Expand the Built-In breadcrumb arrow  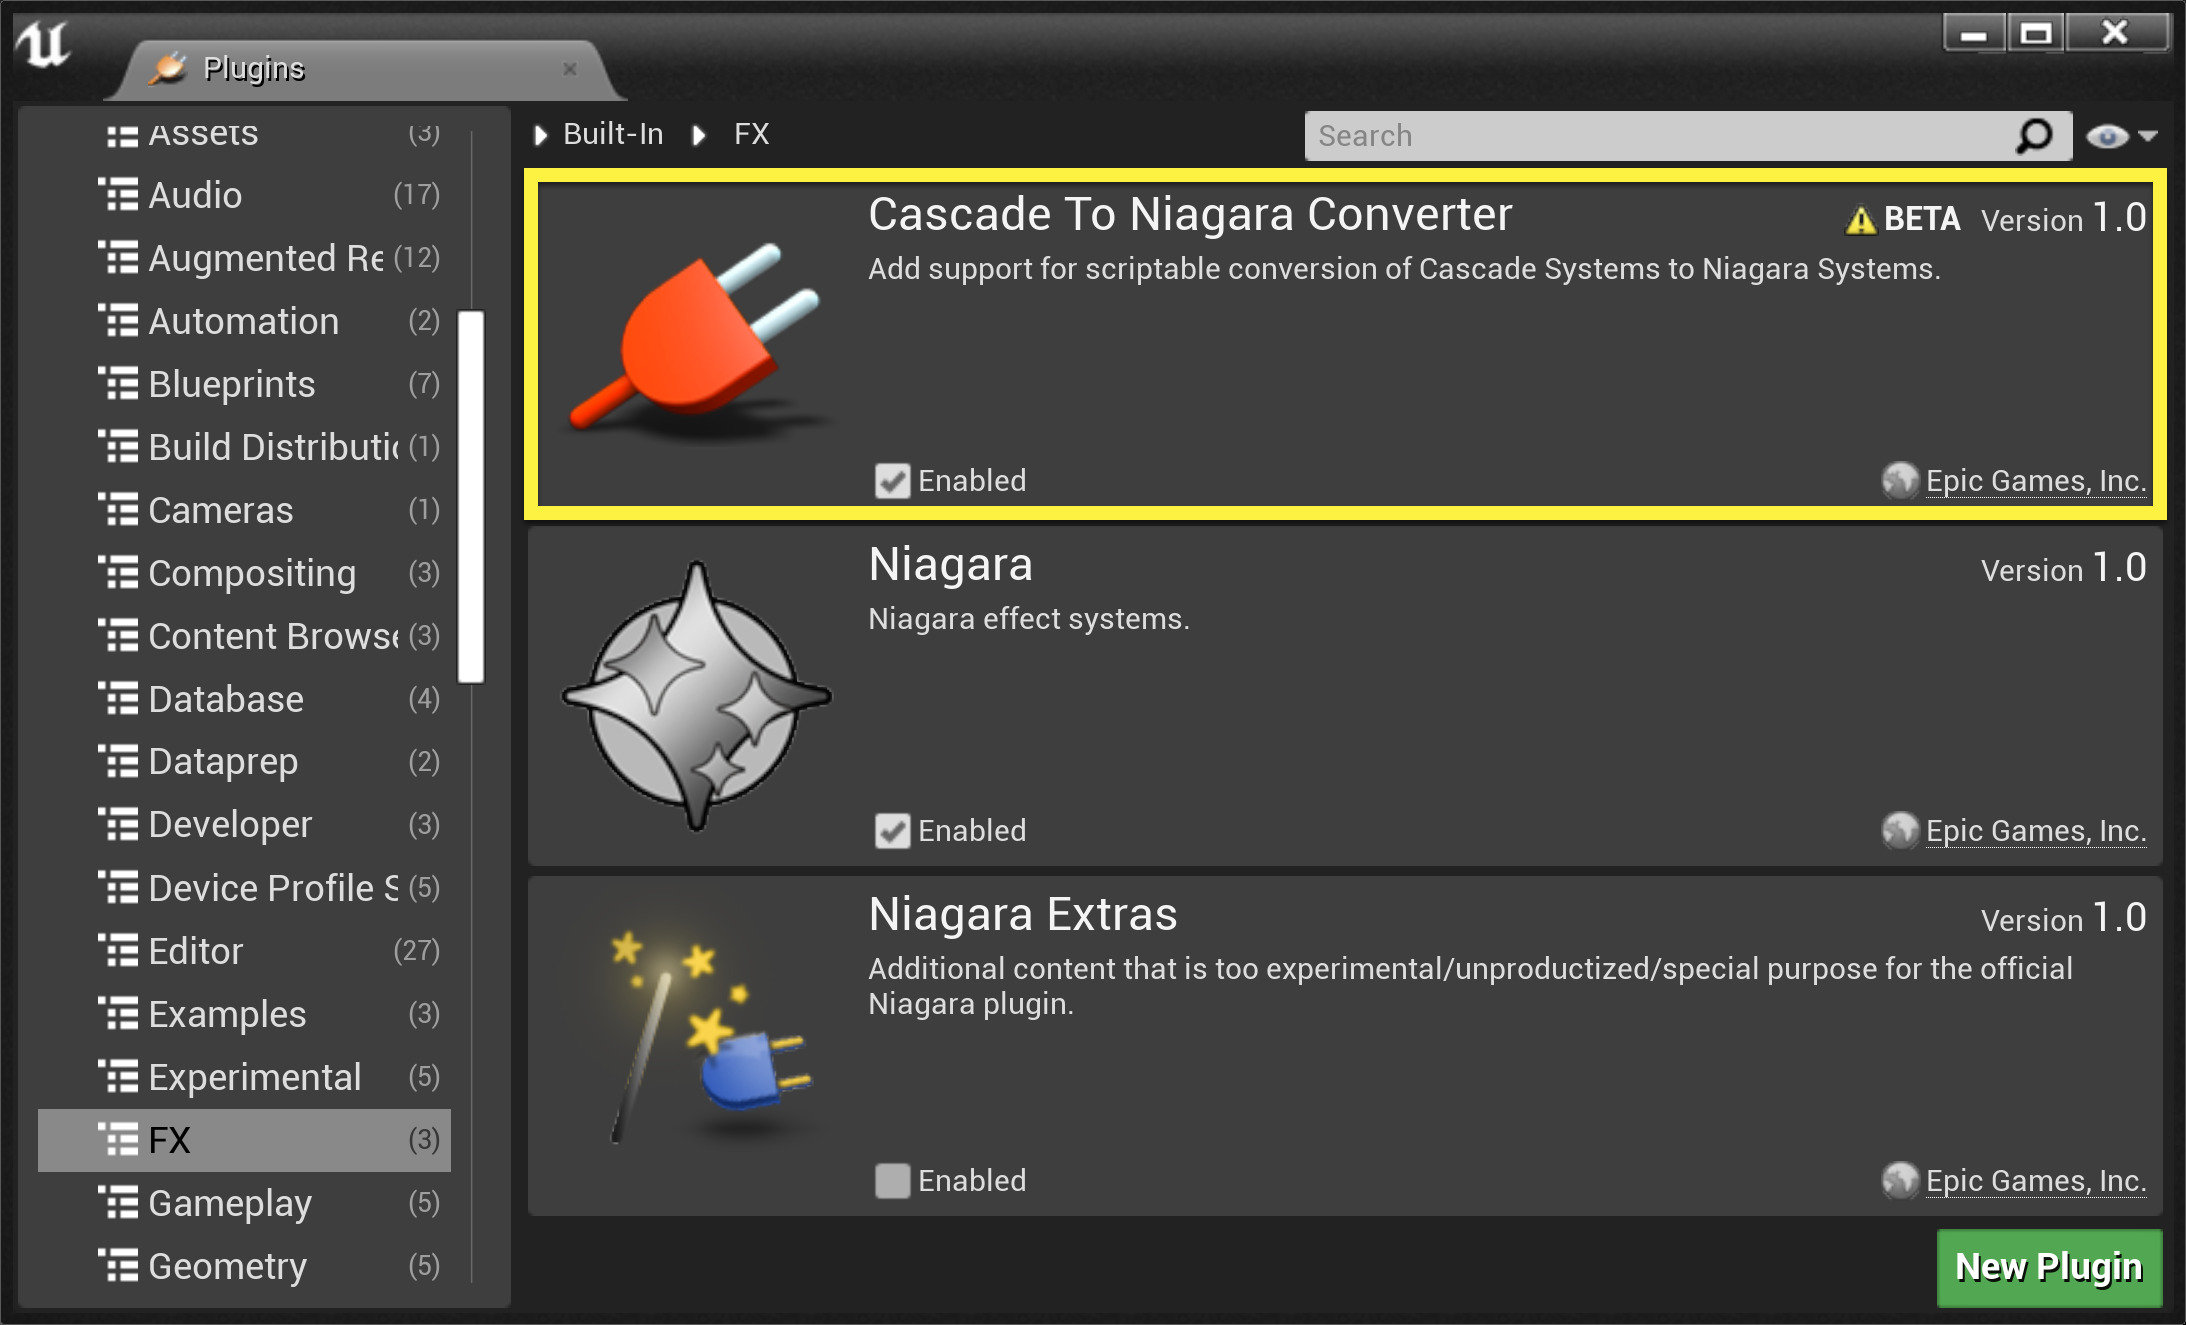[541, 135]
